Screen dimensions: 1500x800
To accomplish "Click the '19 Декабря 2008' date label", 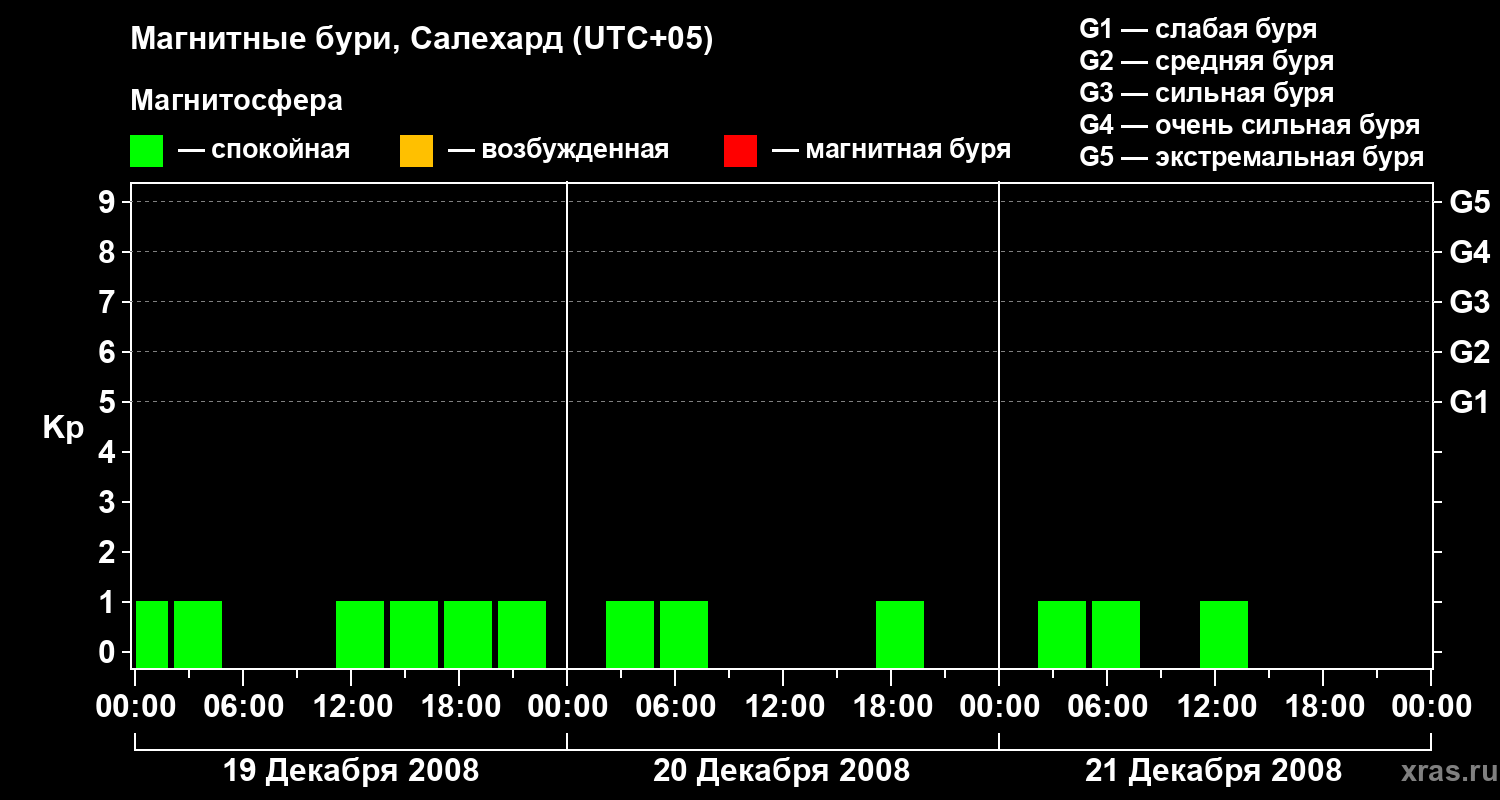I will point(350,771).
